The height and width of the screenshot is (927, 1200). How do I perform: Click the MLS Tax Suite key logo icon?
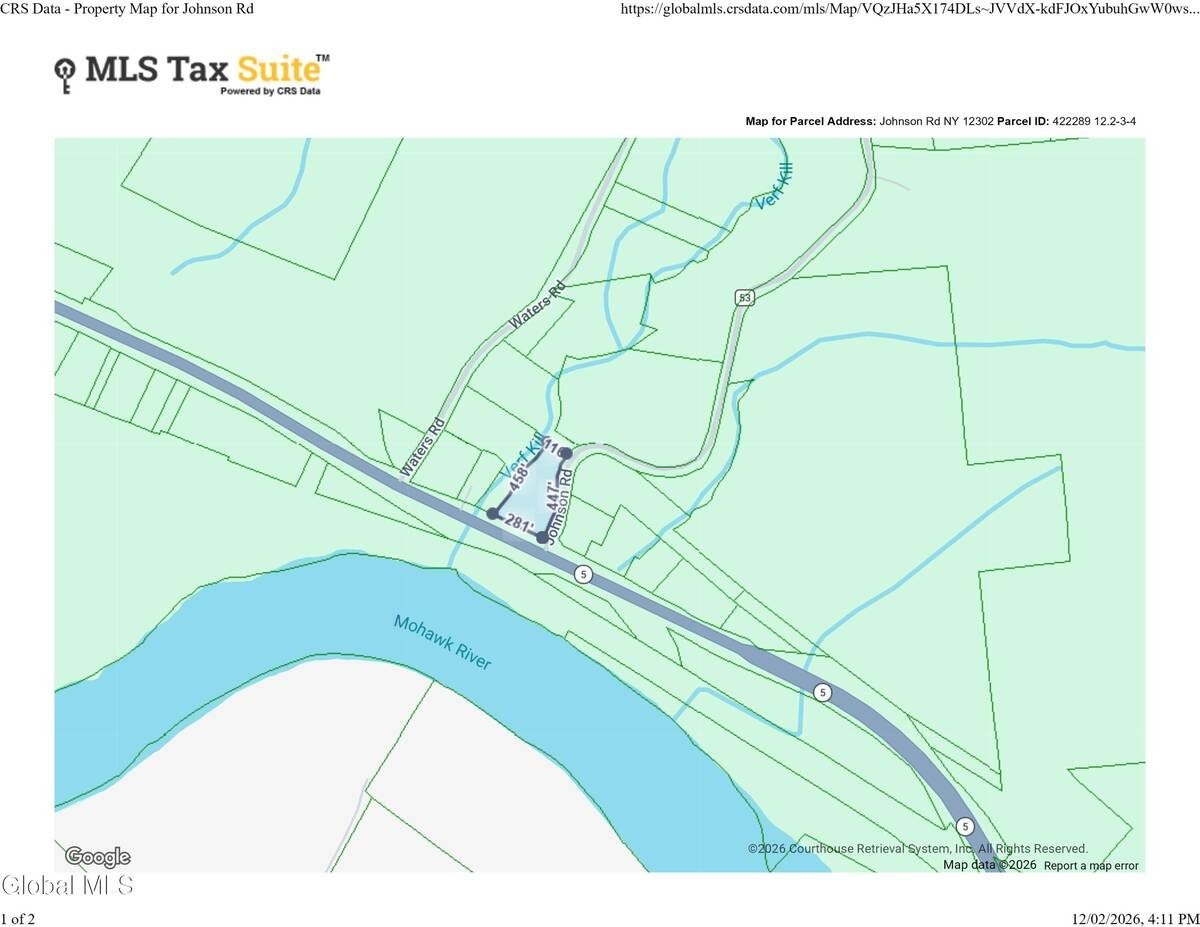(66, 73)
